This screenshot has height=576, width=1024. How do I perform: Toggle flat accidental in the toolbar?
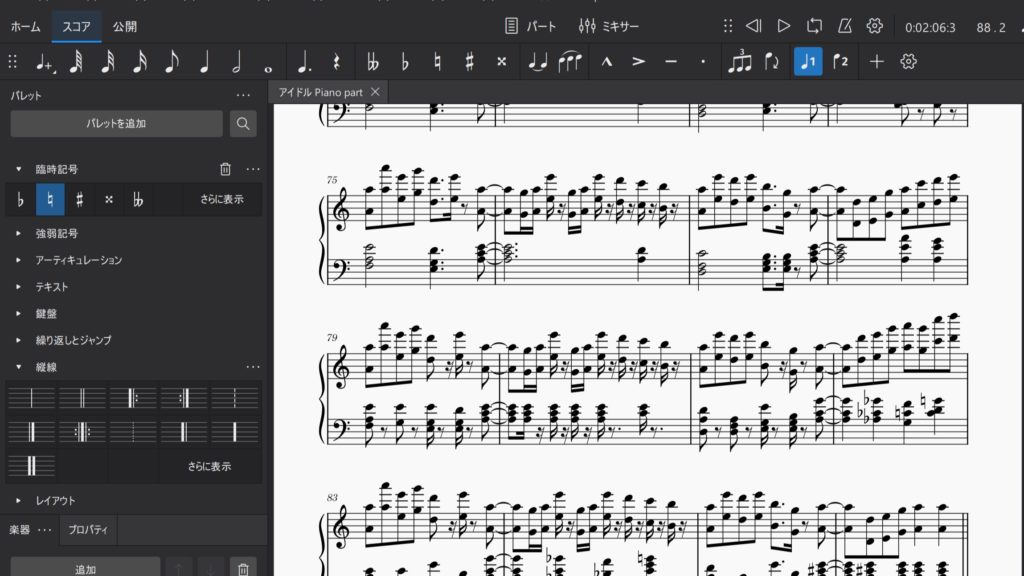(x=405, y=61)
